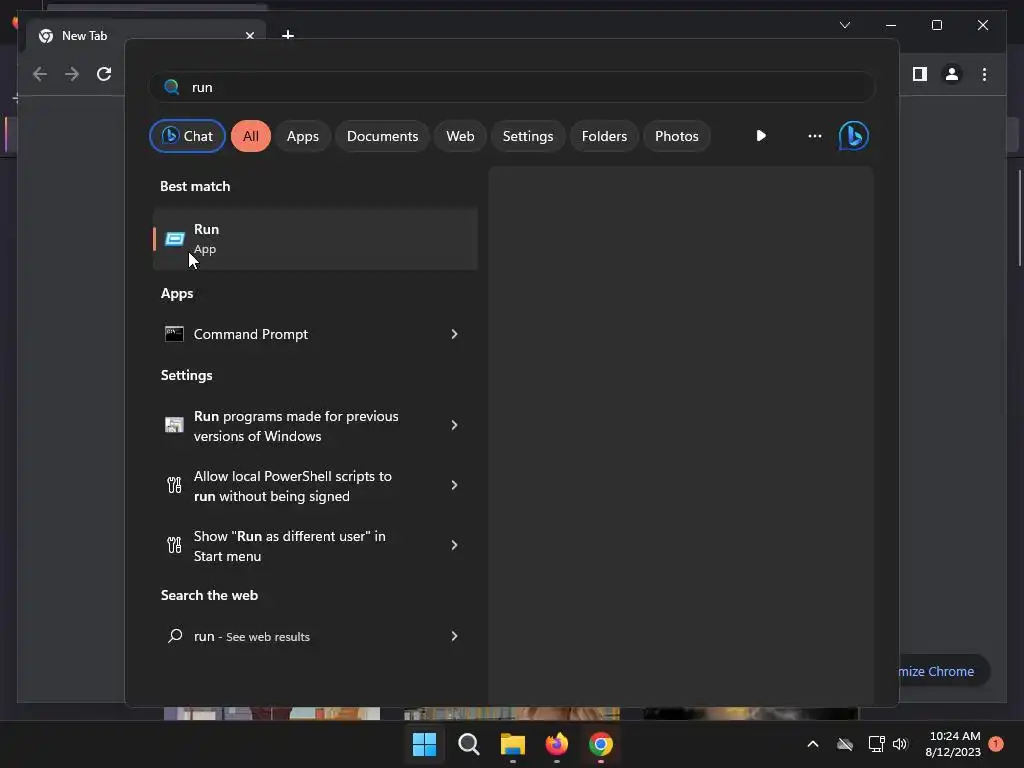1024x768 pixels.
Task: Launch Firefox from taskbar
Action: pyautogui.click(x=556, y=744)
